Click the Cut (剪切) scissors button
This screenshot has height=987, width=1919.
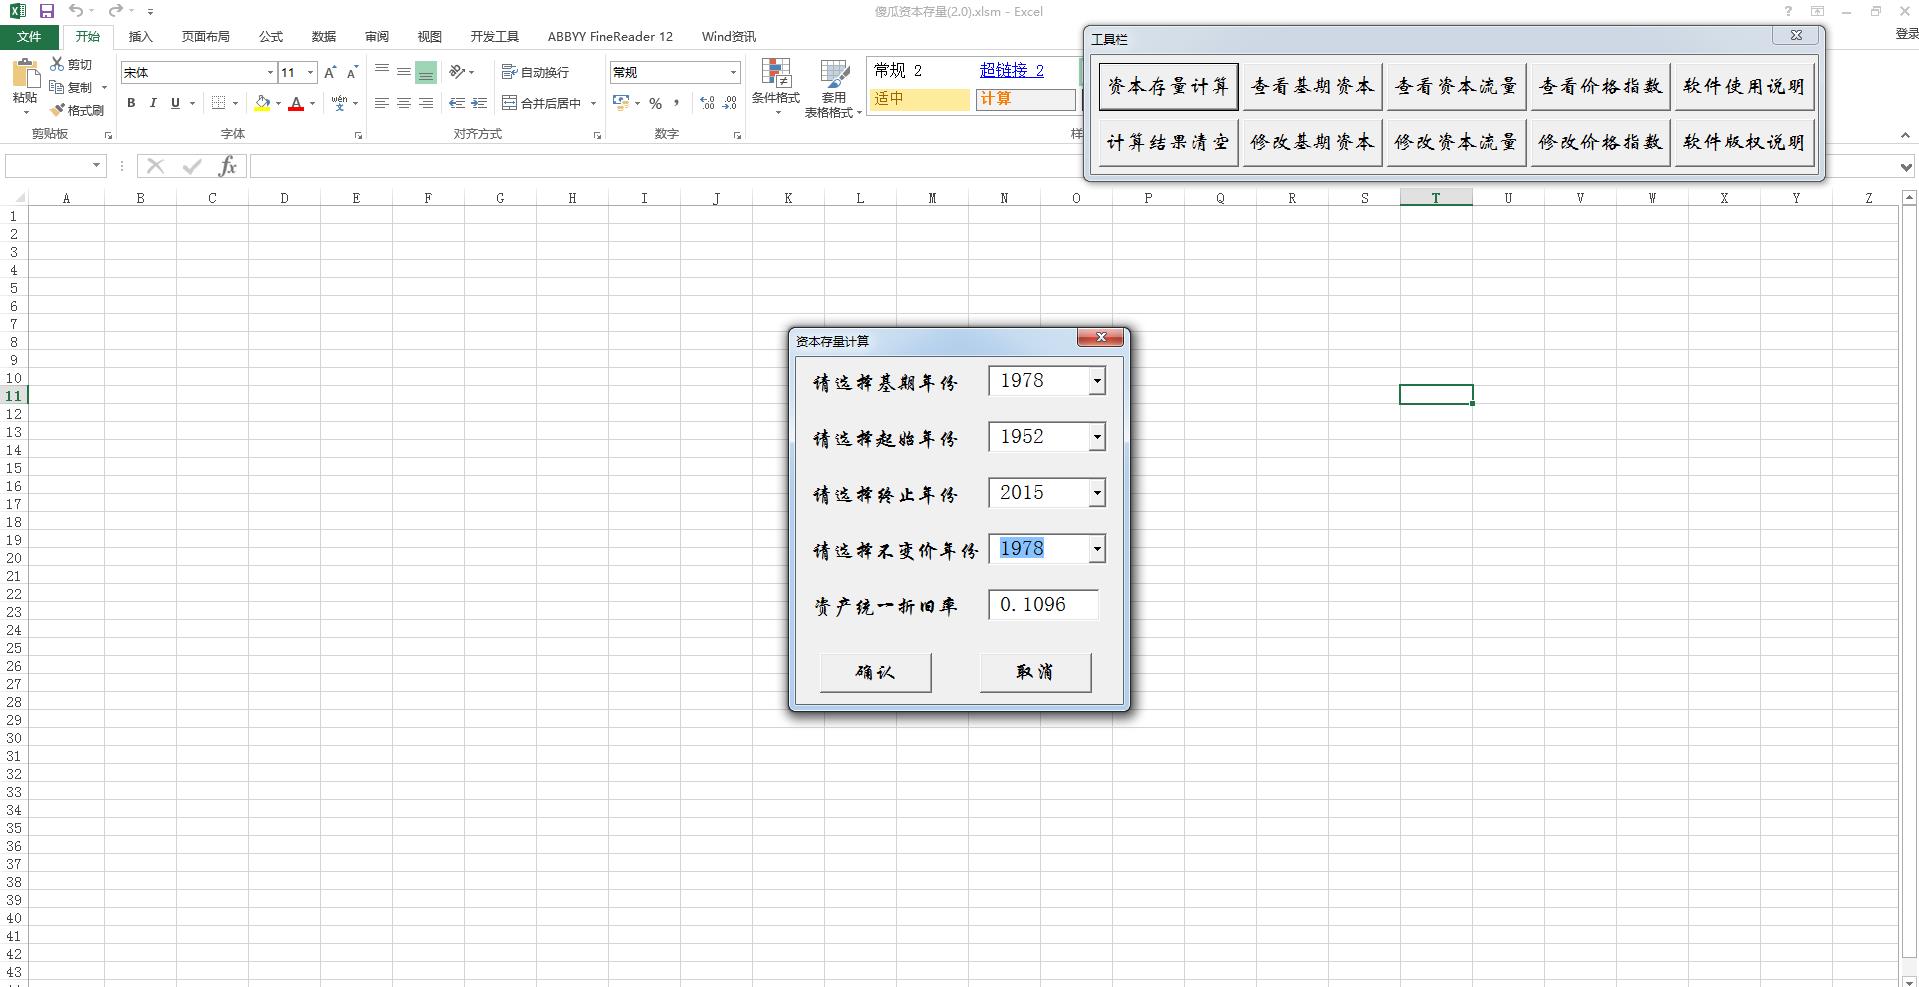point(72,65)
